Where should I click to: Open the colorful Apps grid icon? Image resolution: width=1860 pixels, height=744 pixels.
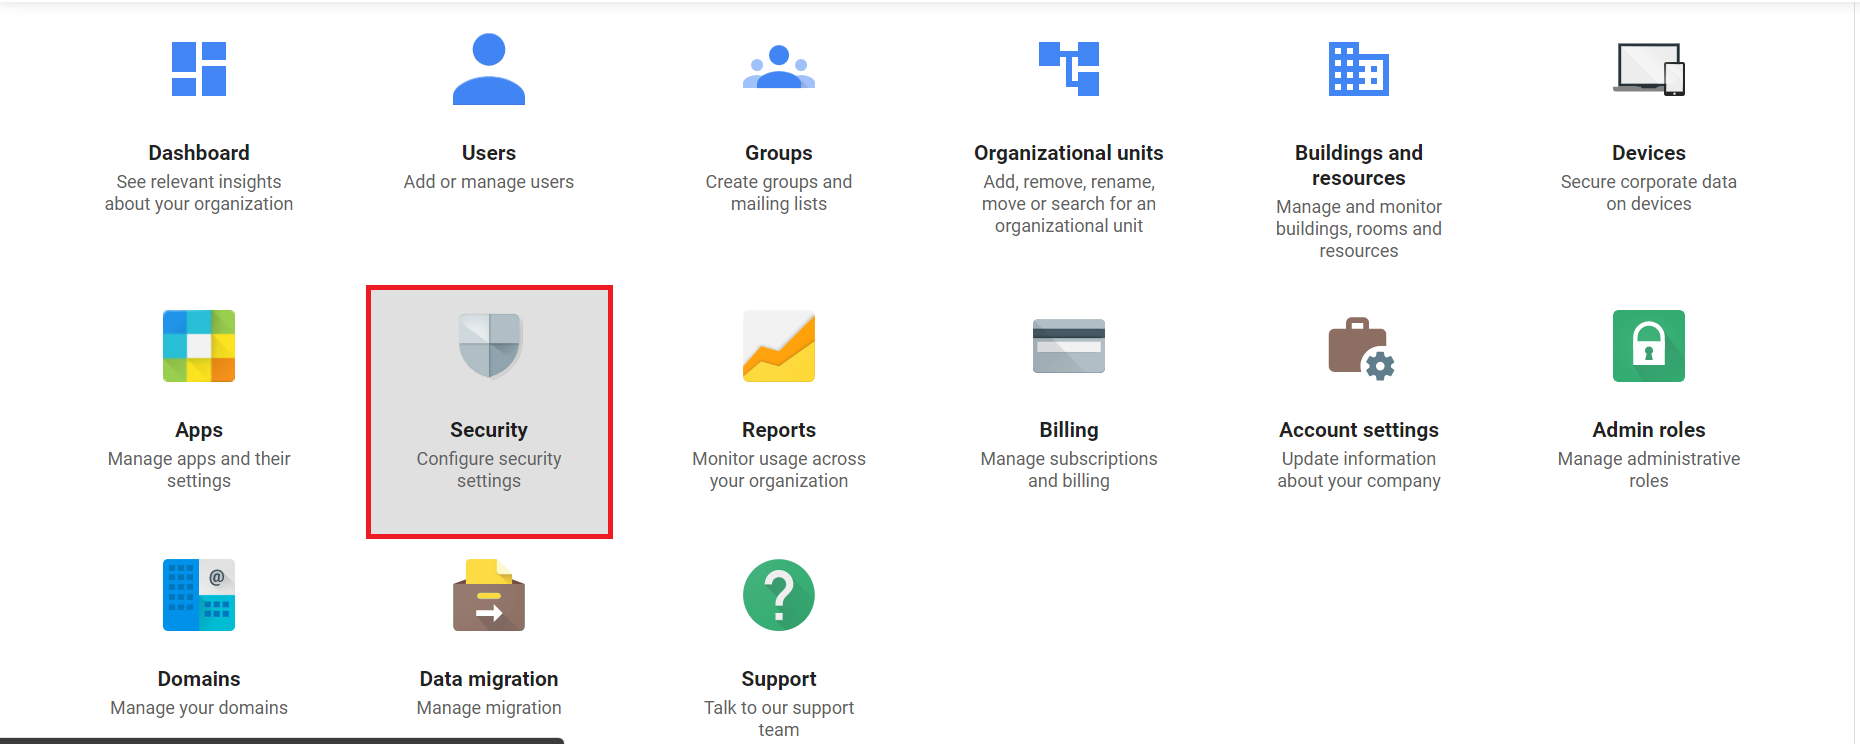click(199, 346)
